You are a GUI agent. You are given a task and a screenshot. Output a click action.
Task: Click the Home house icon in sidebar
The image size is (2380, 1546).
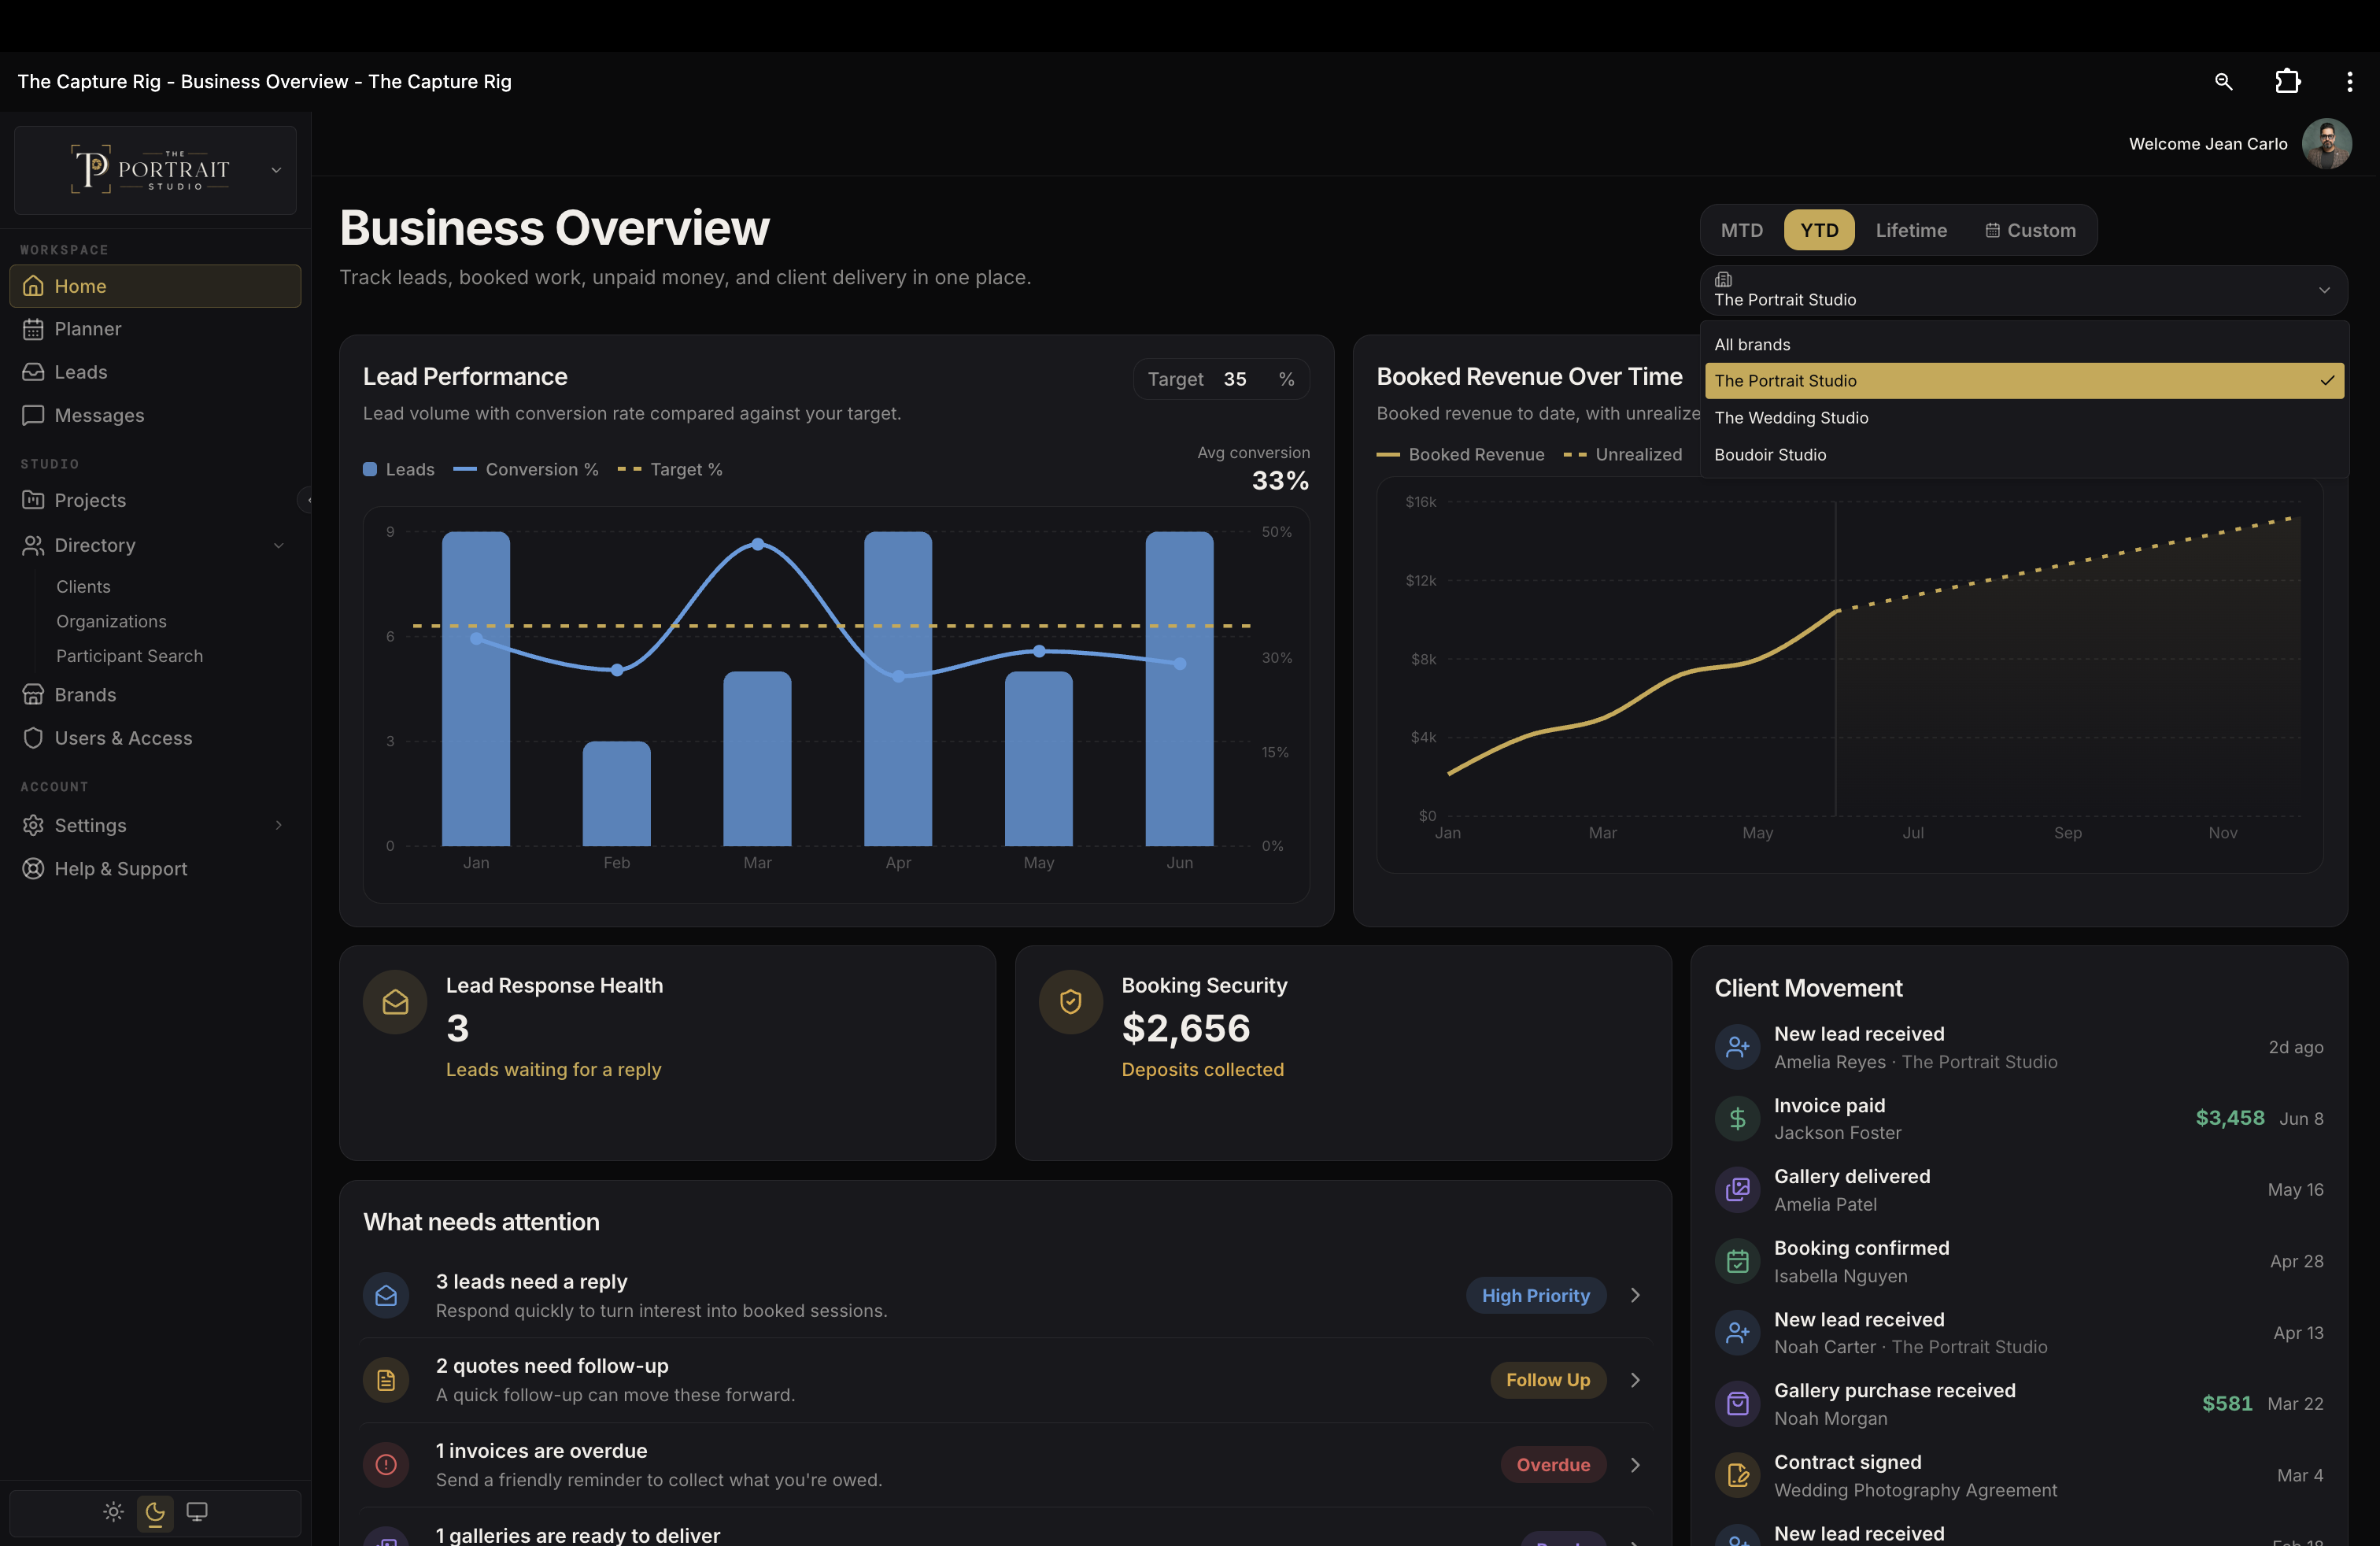[x=33, y=286]
